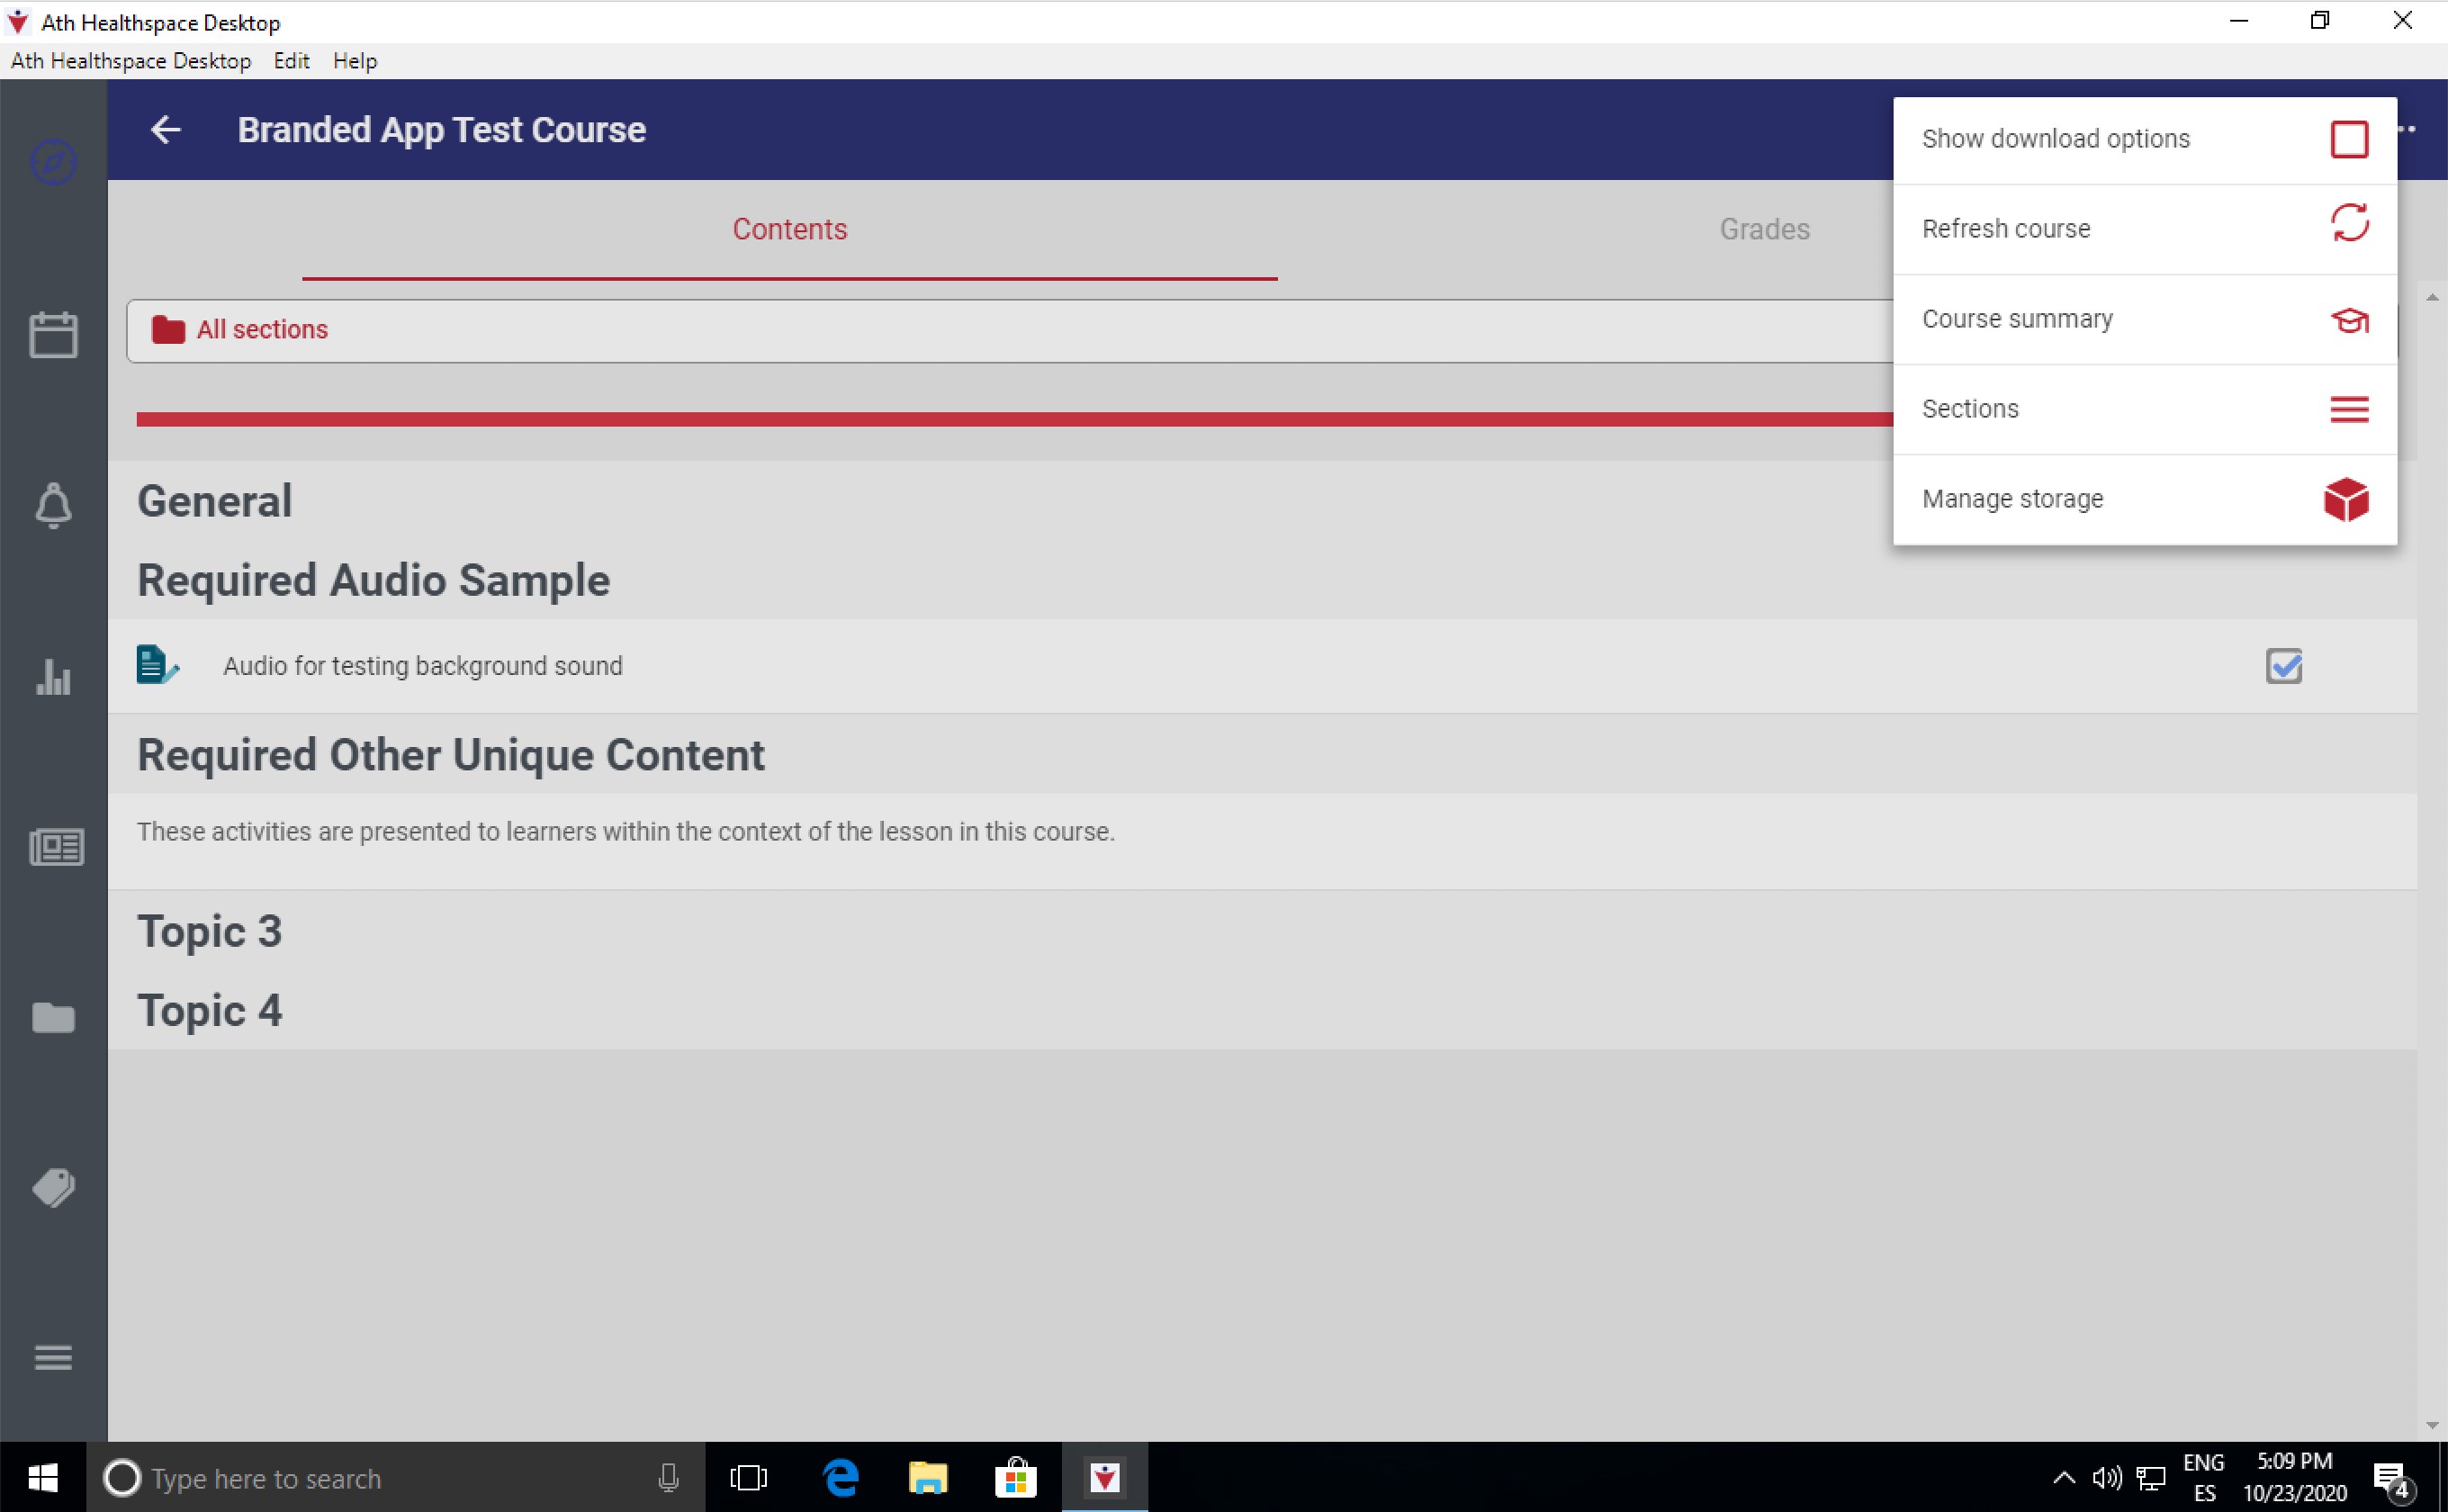The width and height of the screenshot is (2448, 1512).
Task: Open the Edit menu in menu bar
Action: (291, 61)
